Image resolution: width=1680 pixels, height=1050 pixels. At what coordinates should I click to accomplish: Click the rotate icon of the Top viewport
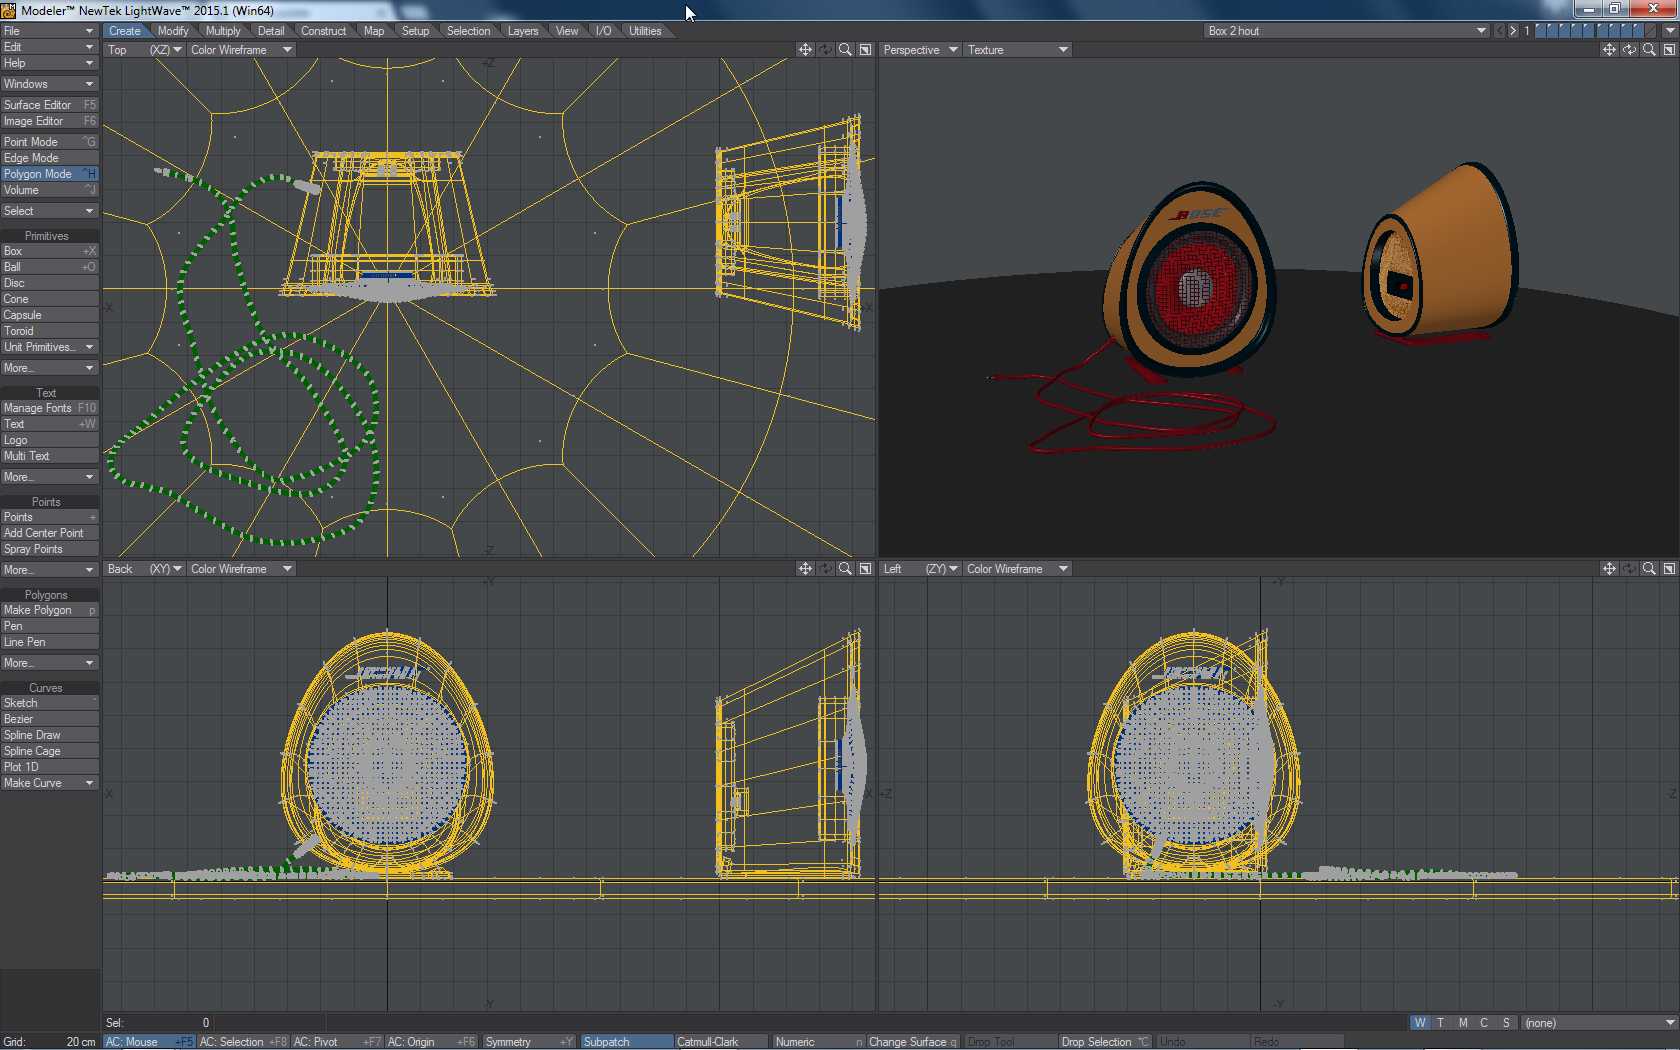pyautogui.click(x=826, y=50)
